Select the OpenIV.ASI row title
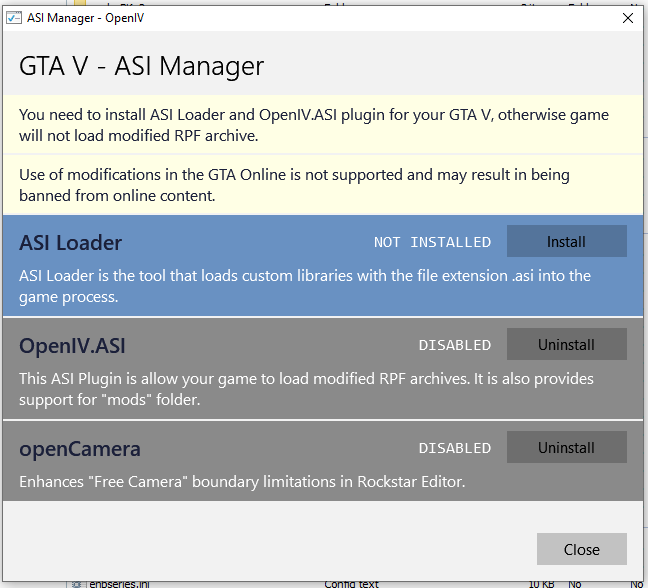 pos(72,345)
